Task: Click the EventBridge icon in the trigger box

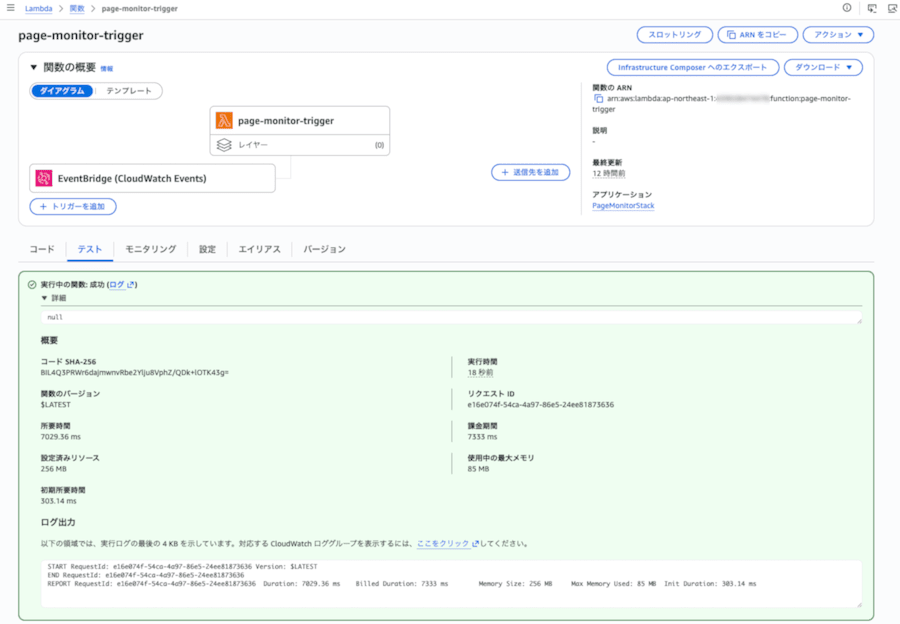Action: 44,178
